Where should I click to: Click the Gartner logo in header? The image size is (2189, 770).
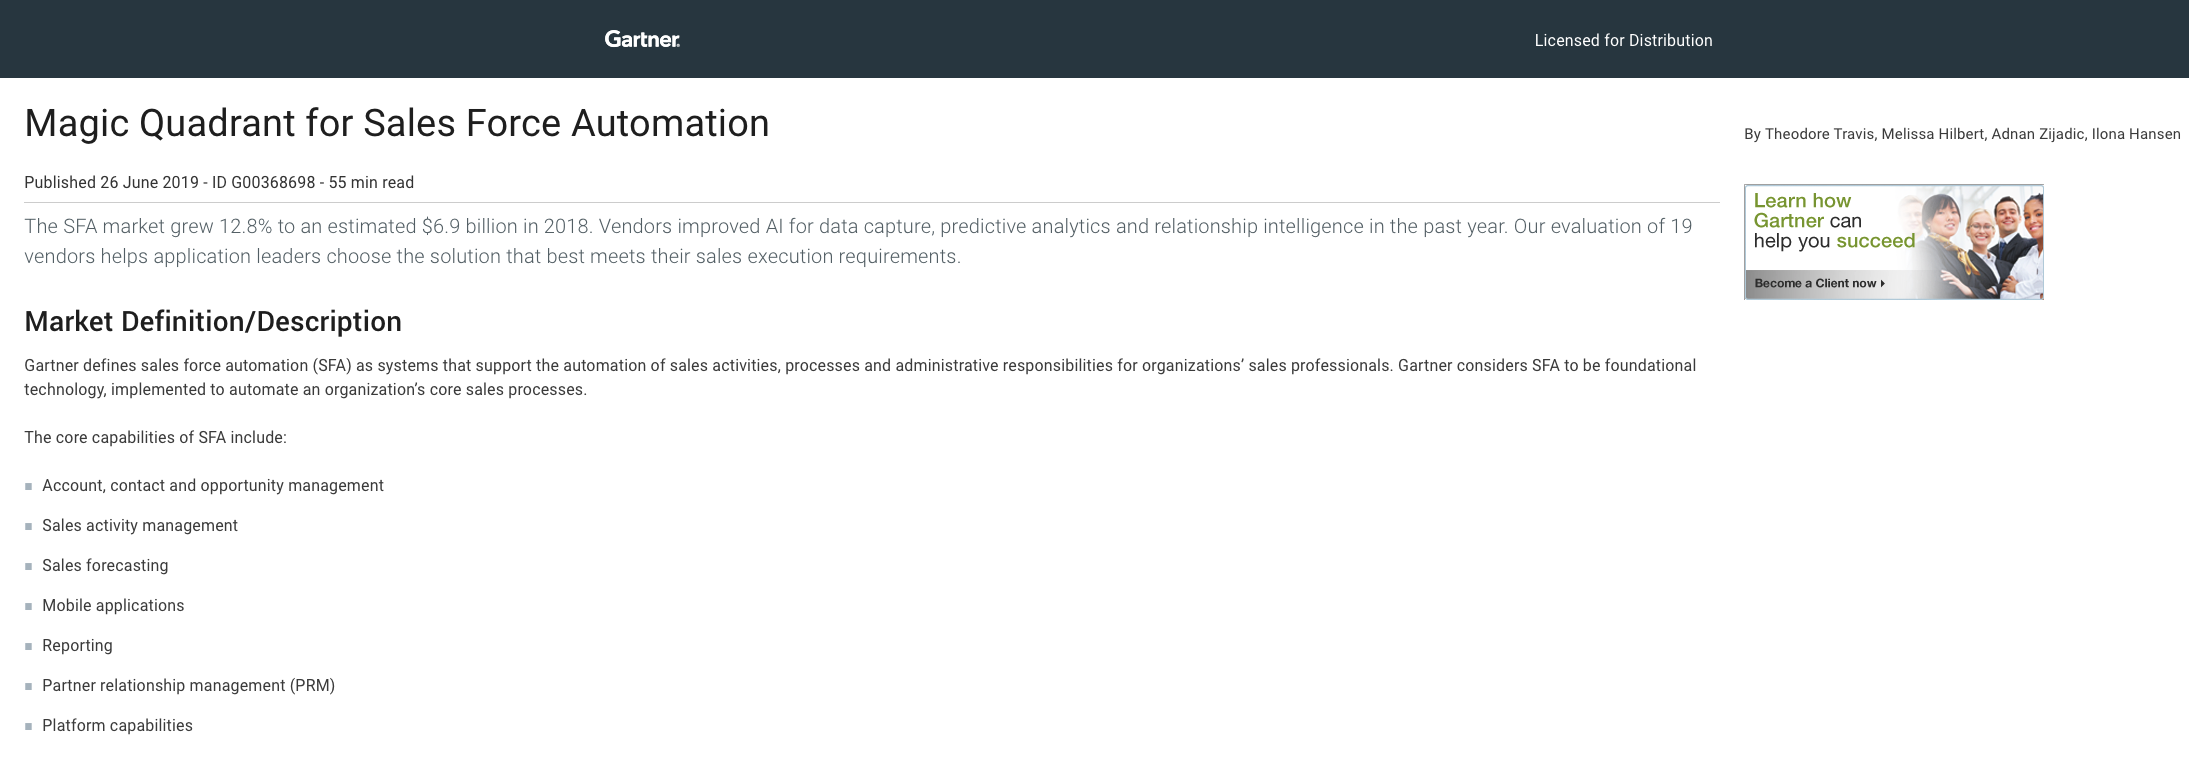(642, 39)
